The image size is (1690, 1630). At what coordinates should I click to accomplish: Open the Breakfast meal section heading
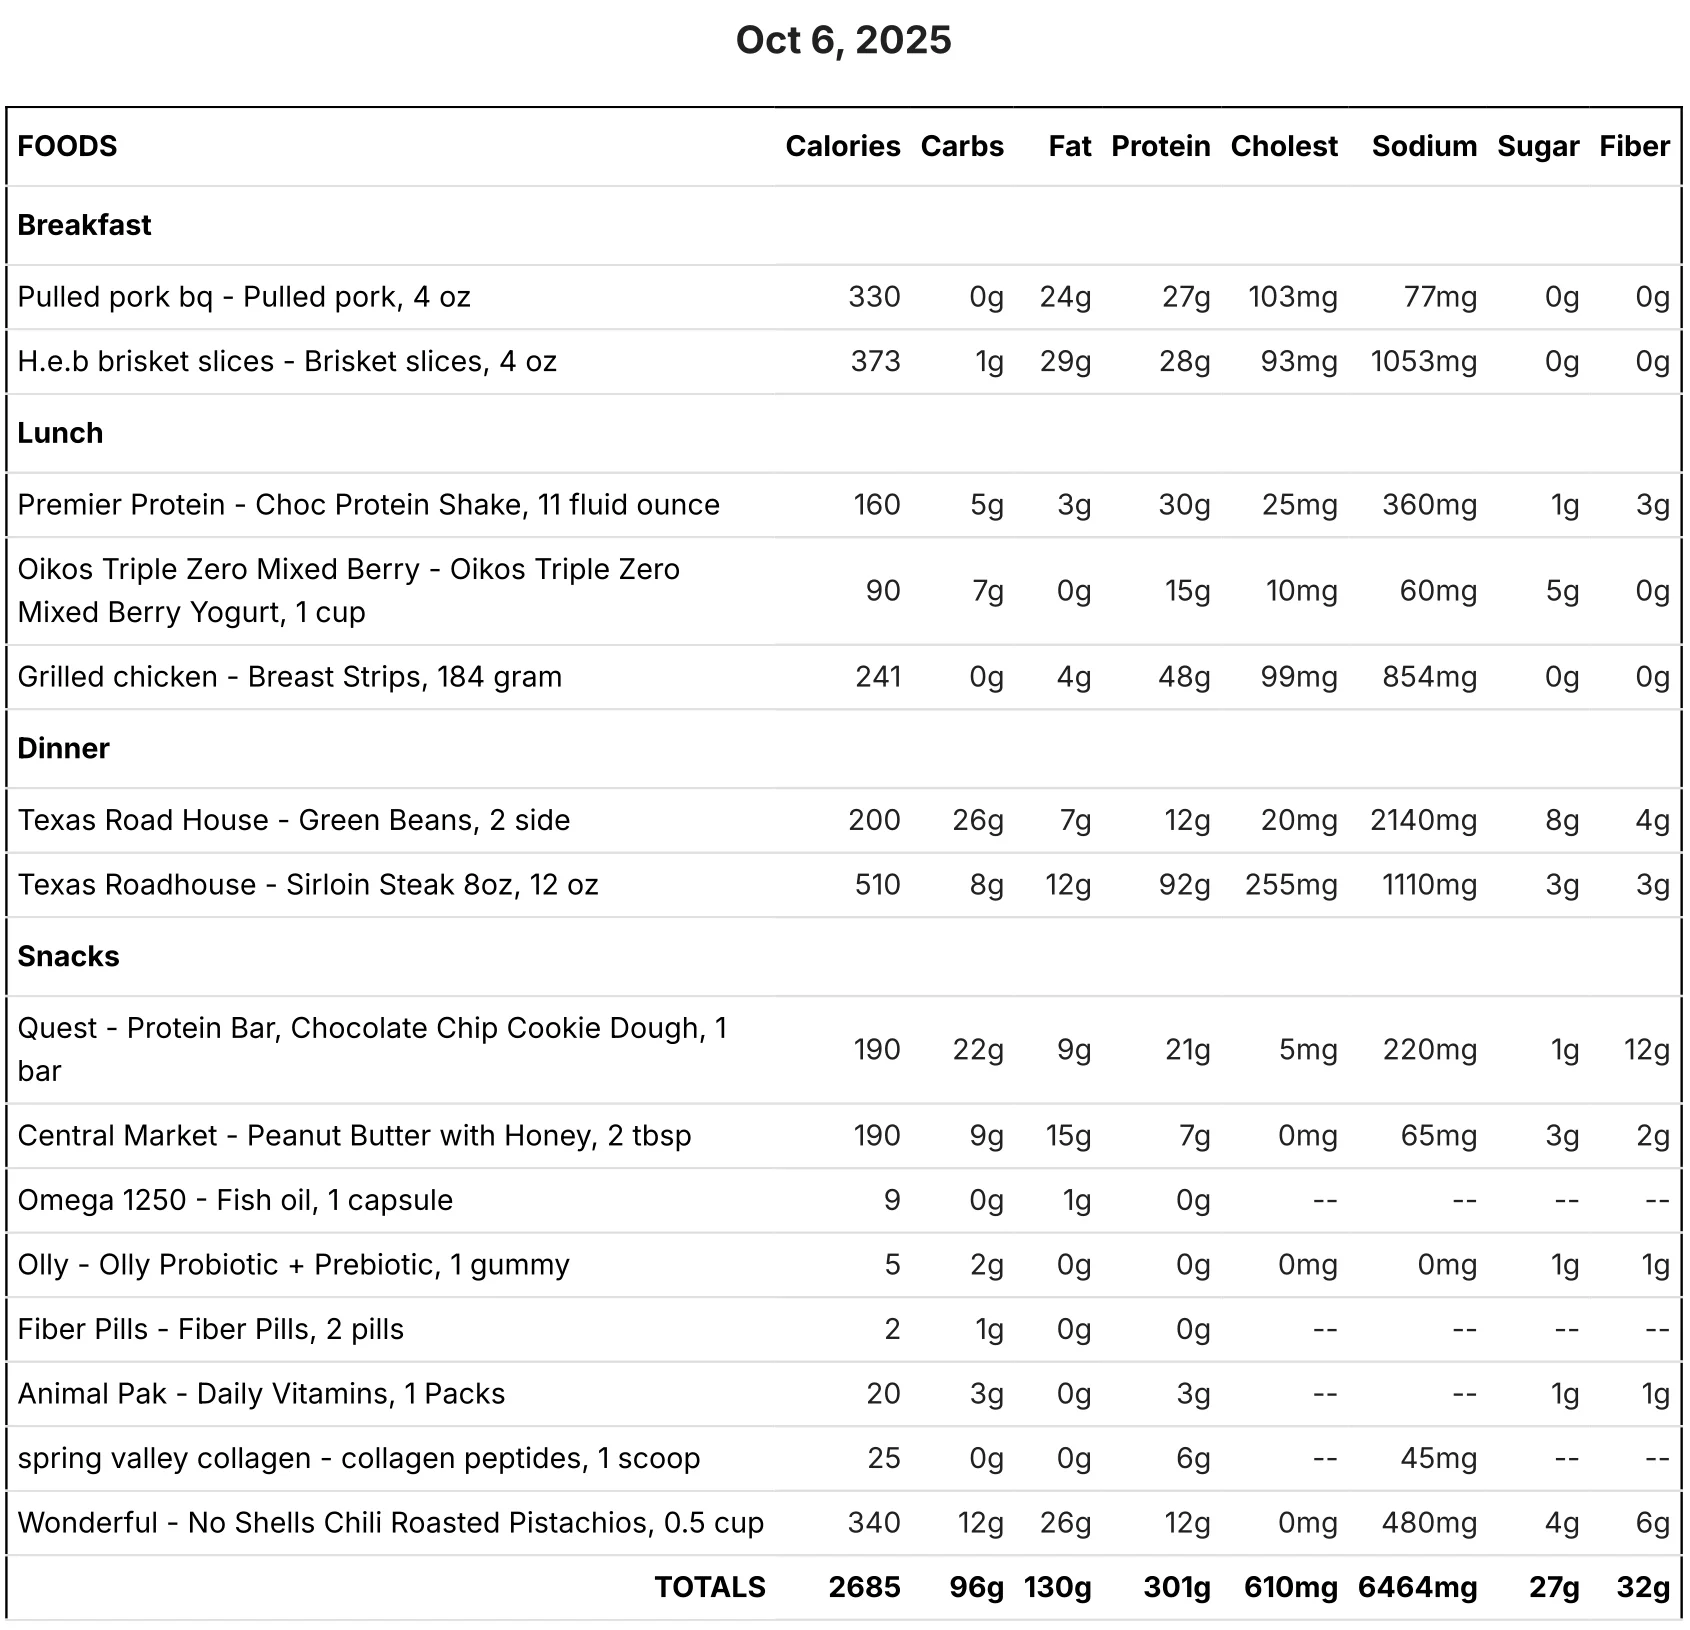click(84, 225)
